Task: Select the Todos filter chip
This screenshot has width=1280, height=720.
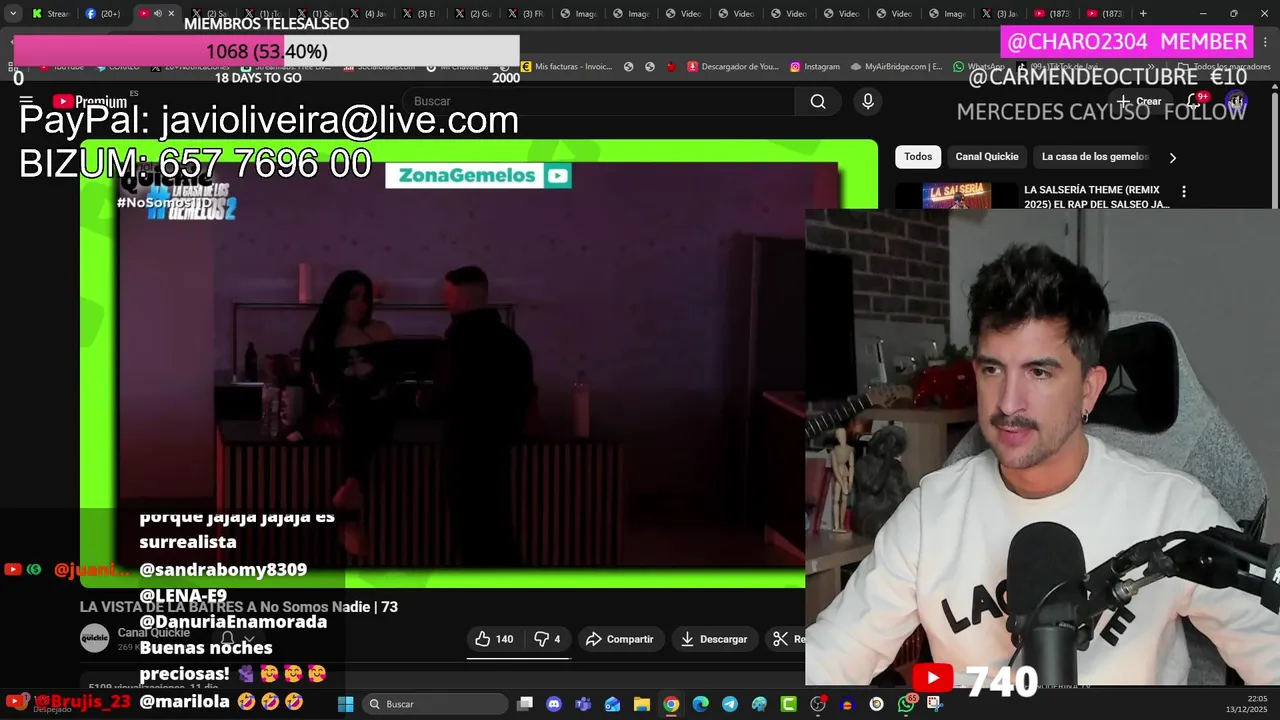Action: pyautogui.click(x=918, y=156)
